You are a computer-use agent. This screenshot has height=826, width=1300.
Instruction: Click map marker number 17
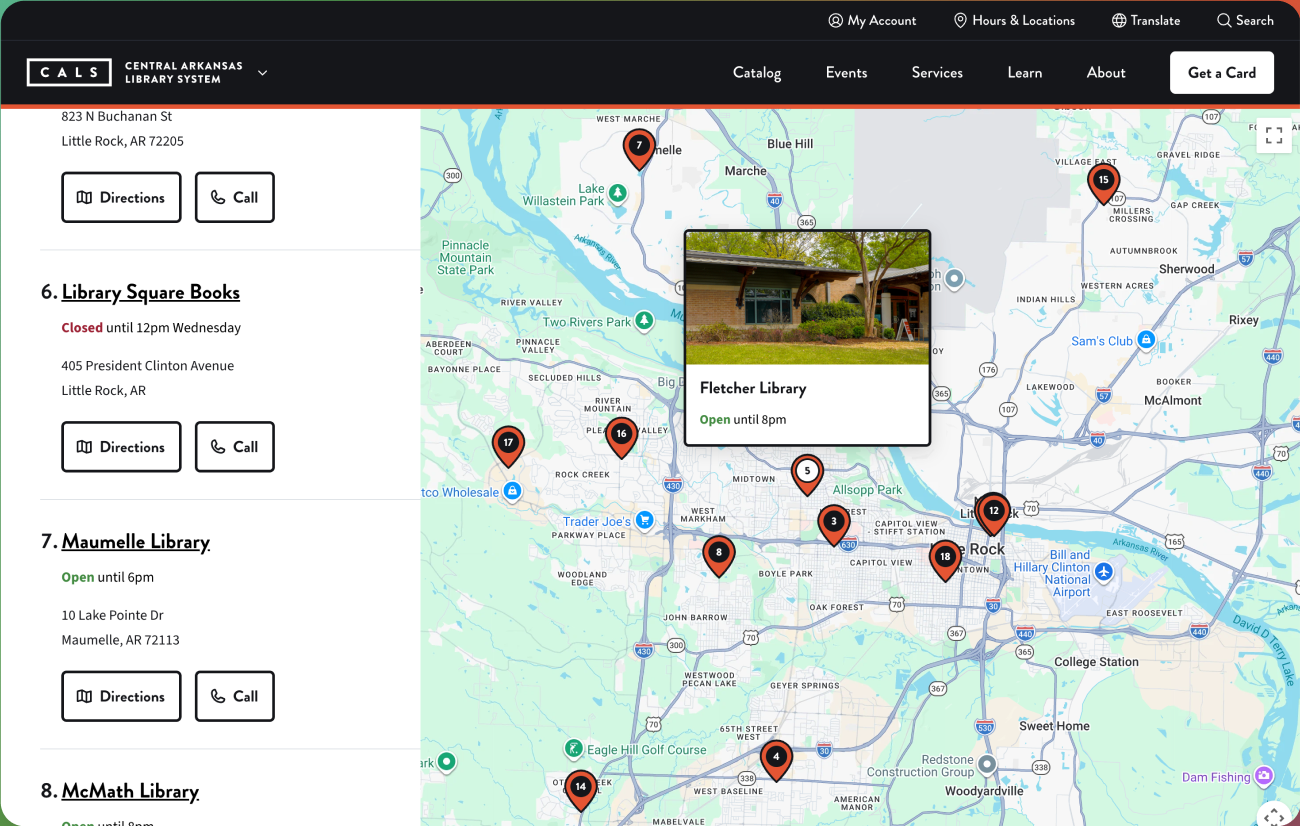pos(508,445)
